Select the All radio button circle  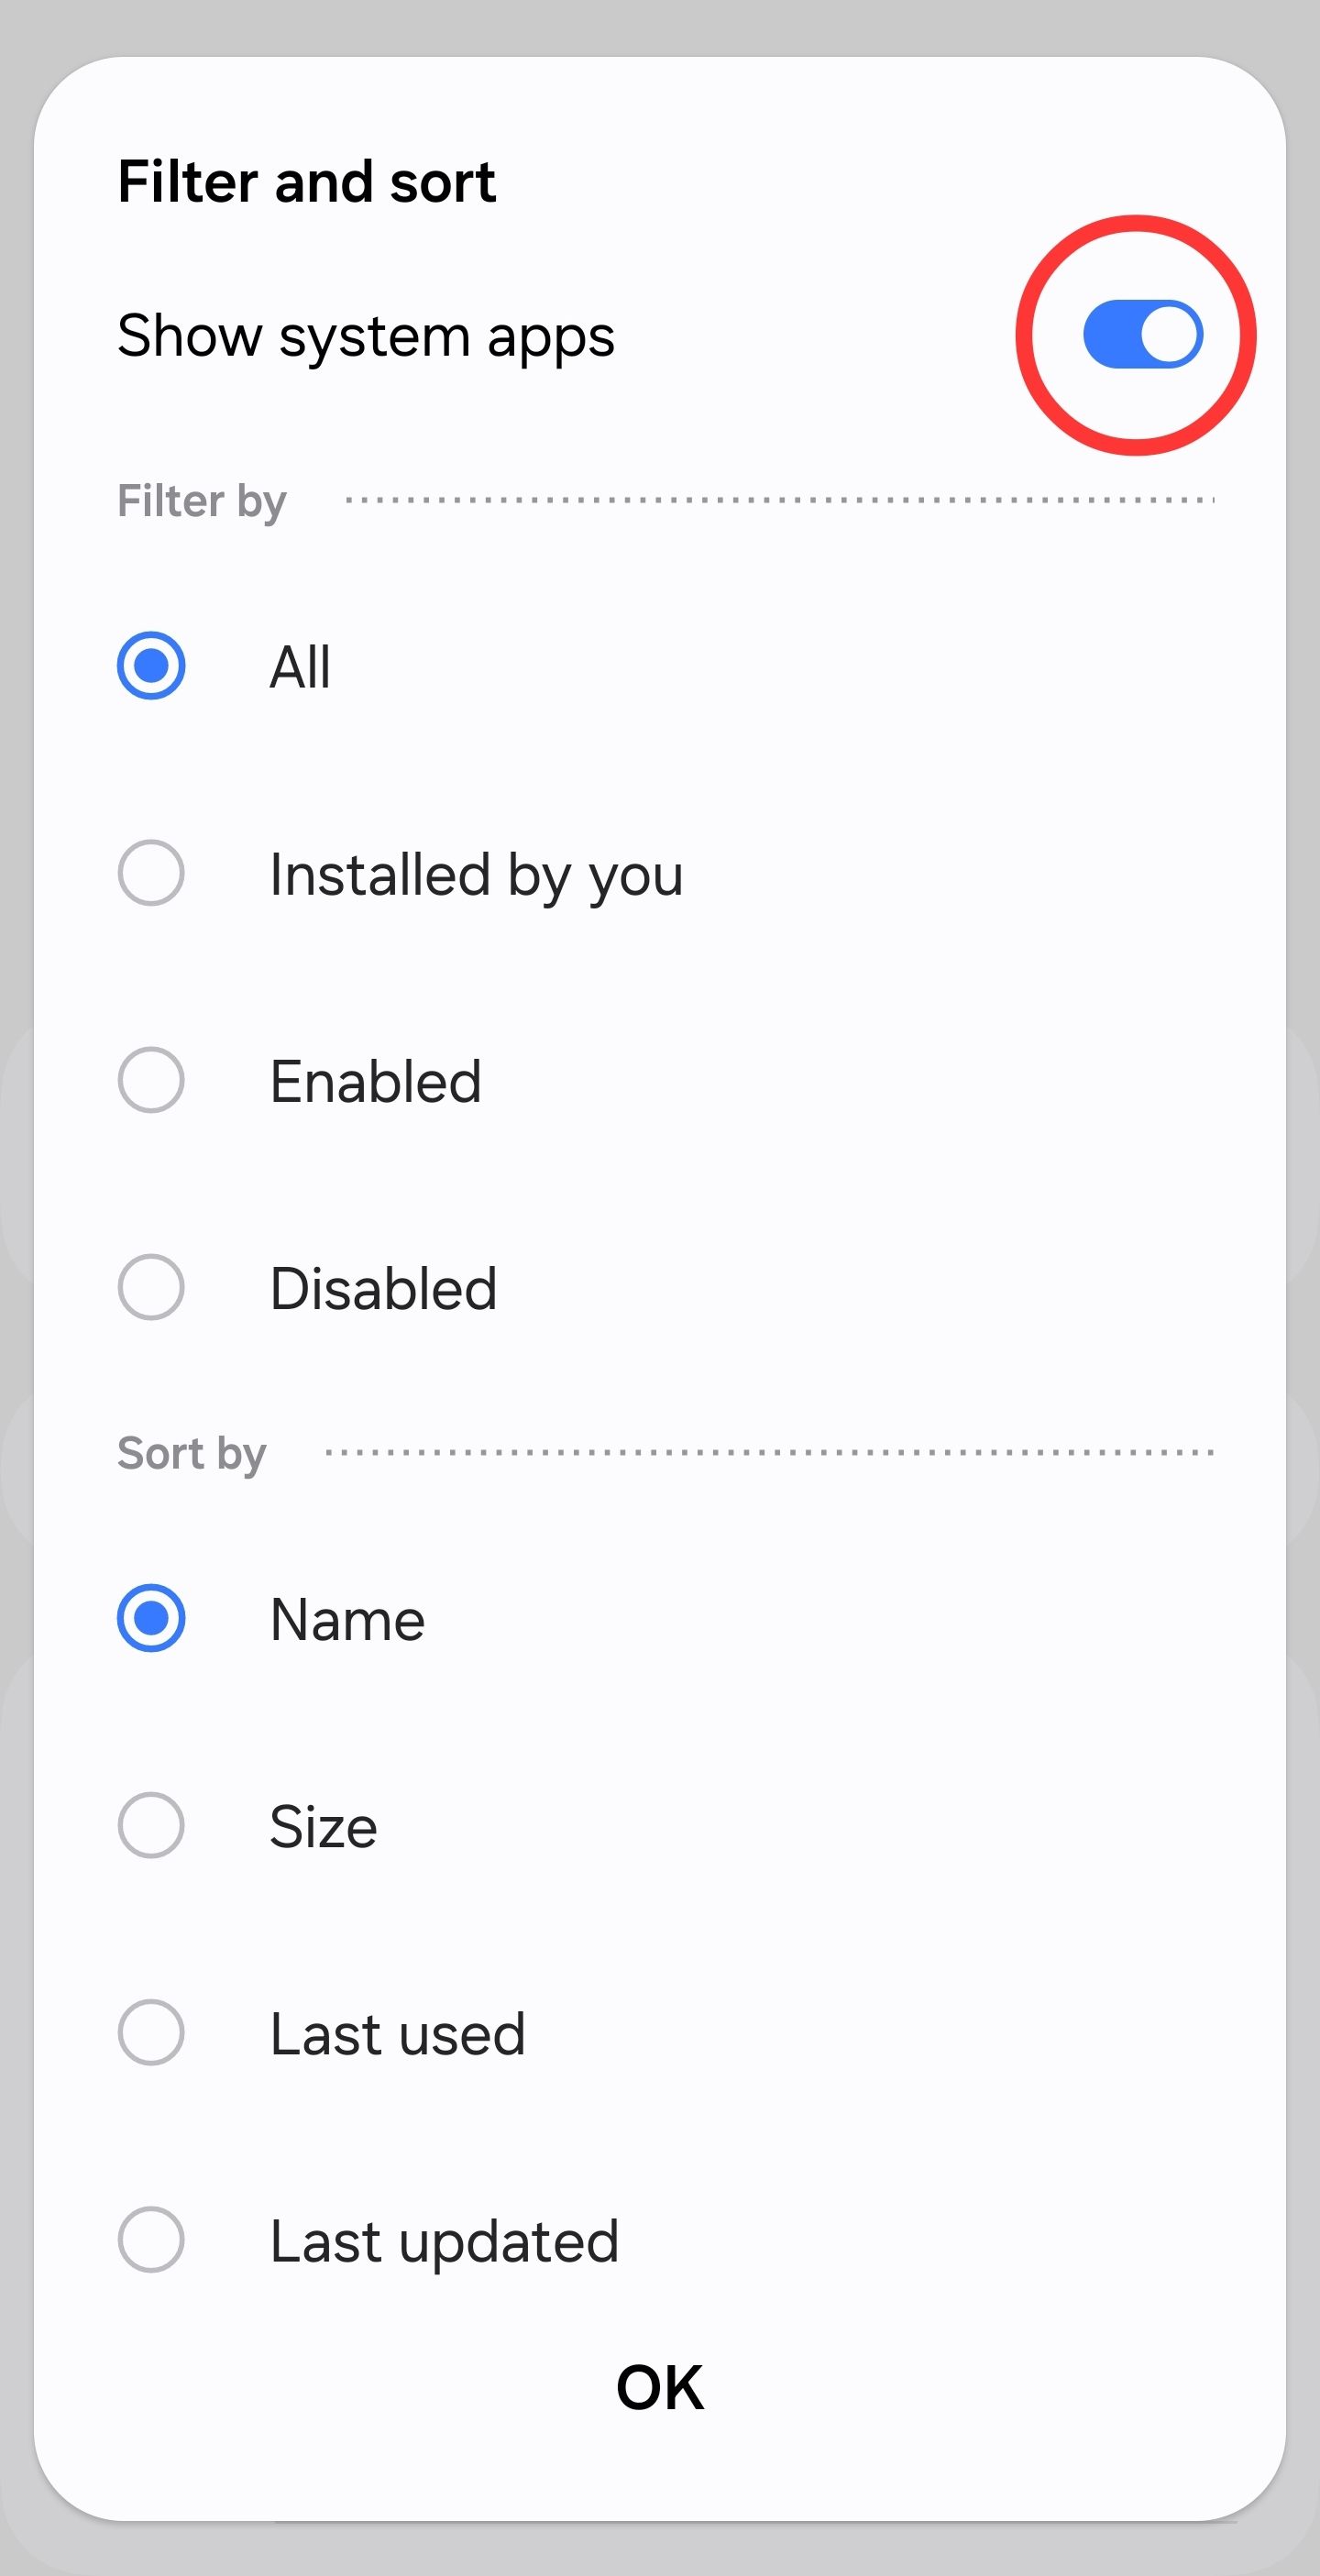tap(151, 666)
